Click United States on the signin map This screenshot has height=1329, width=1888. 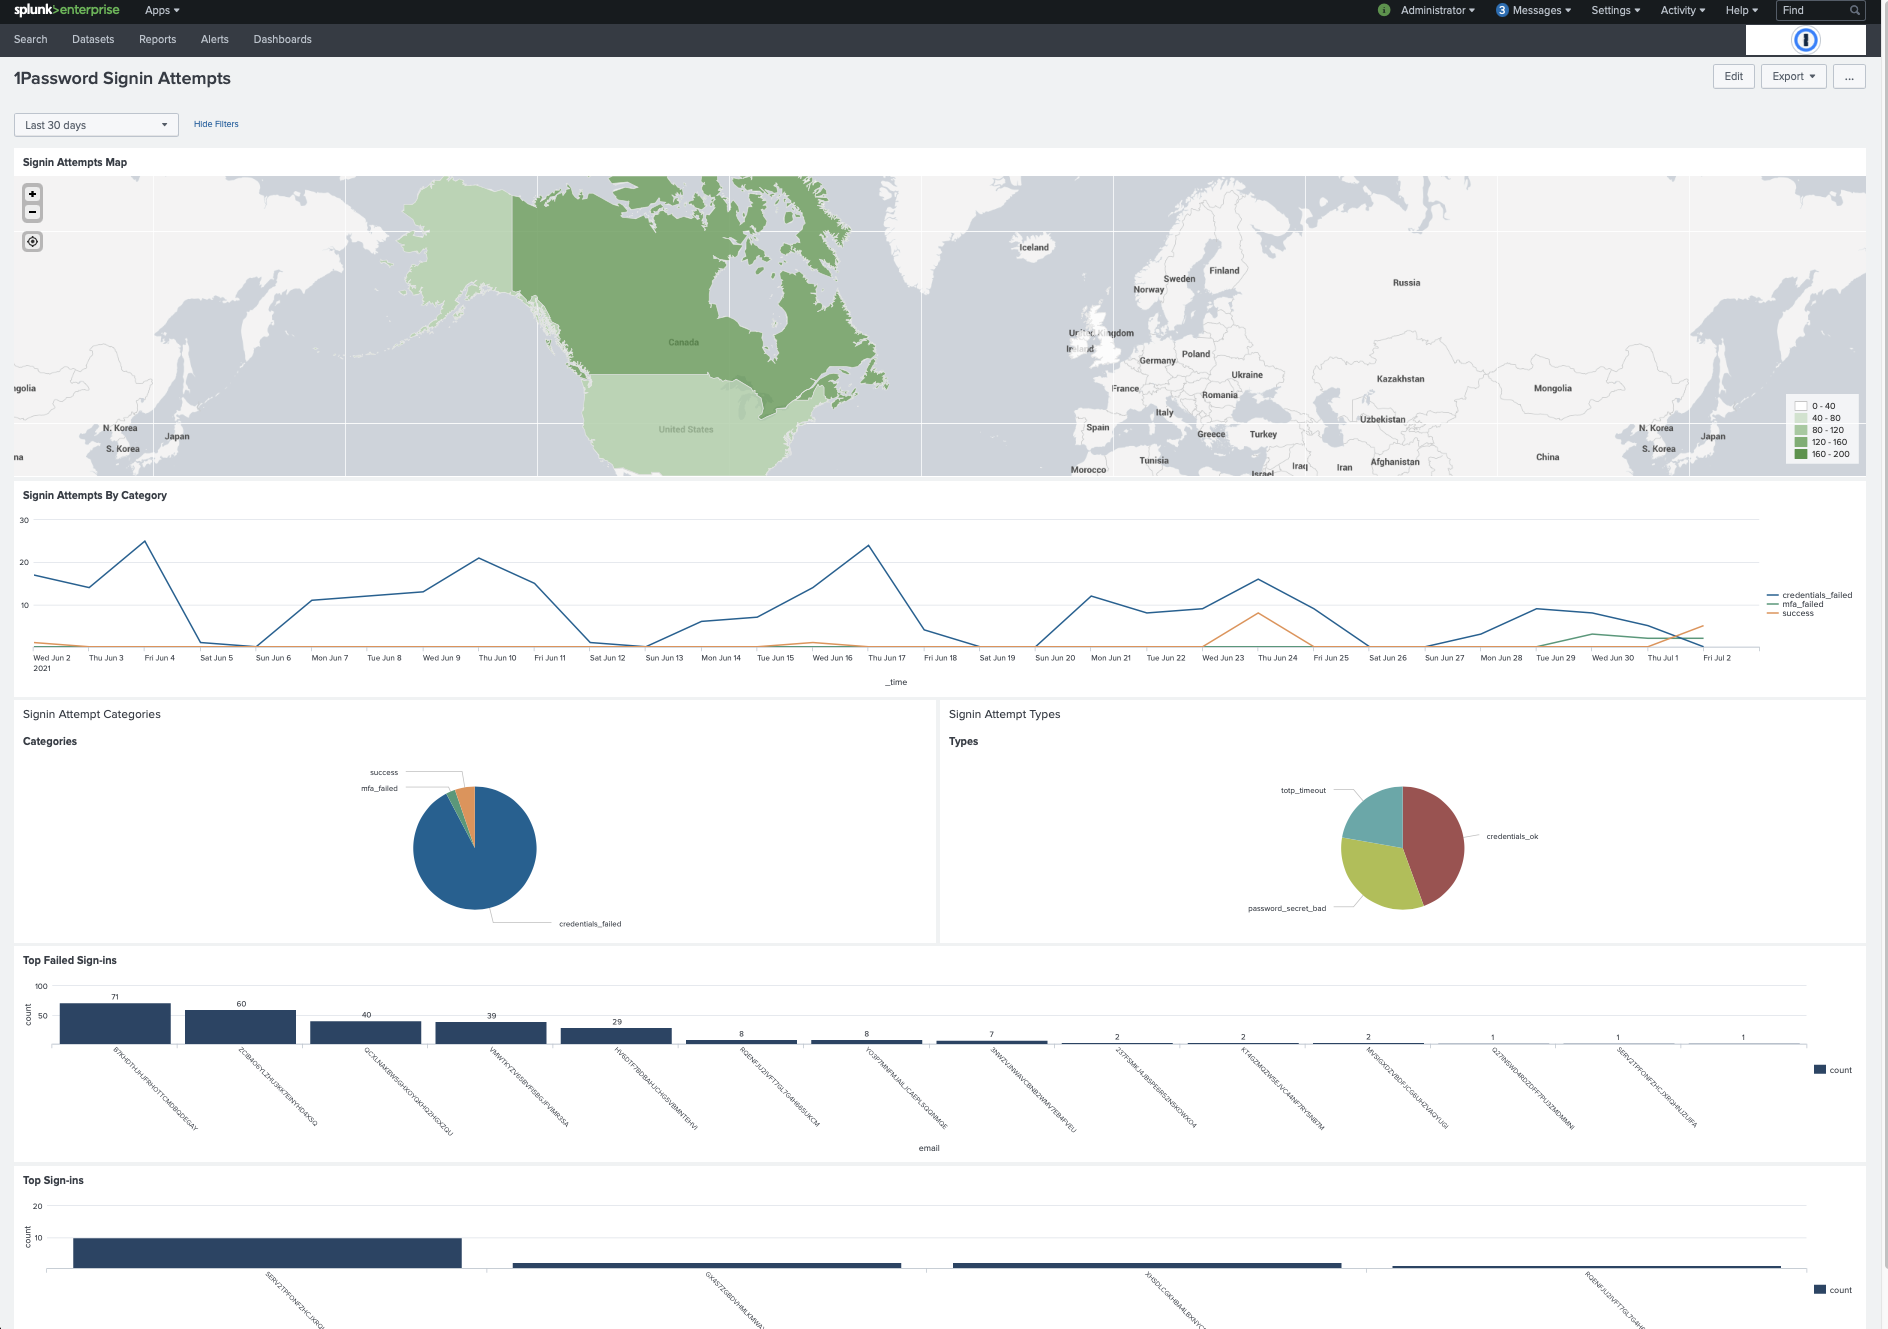pyautogui.click(x=686, y=429)
